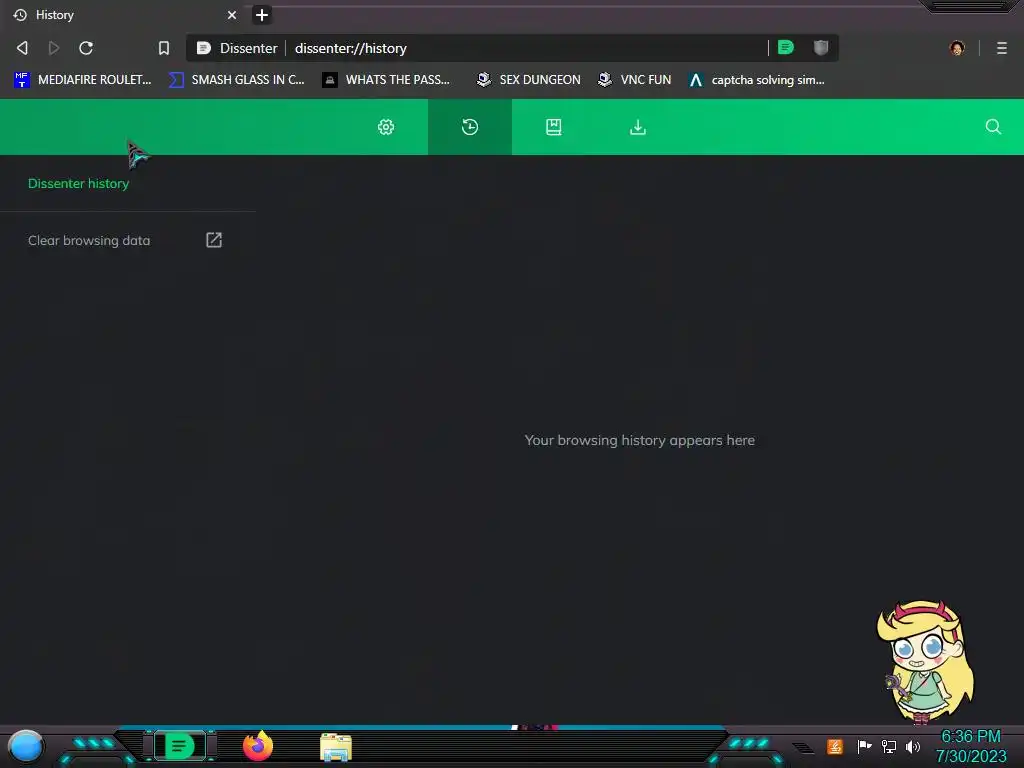
Task: Click the search magnifier in green bar
Action: (993, 127)
